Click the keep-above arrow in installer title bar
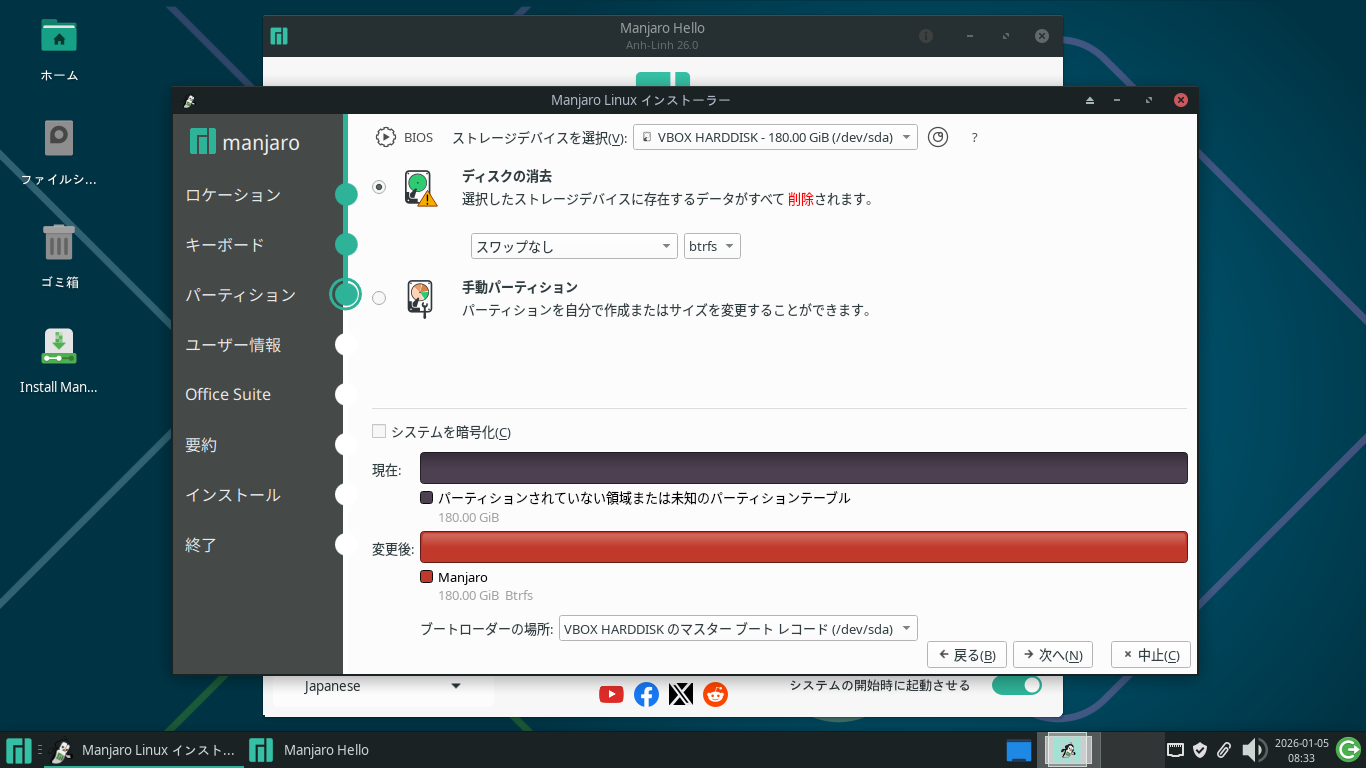The width and height of the screenshot is (1366, 768). (x=1090, y=100)
